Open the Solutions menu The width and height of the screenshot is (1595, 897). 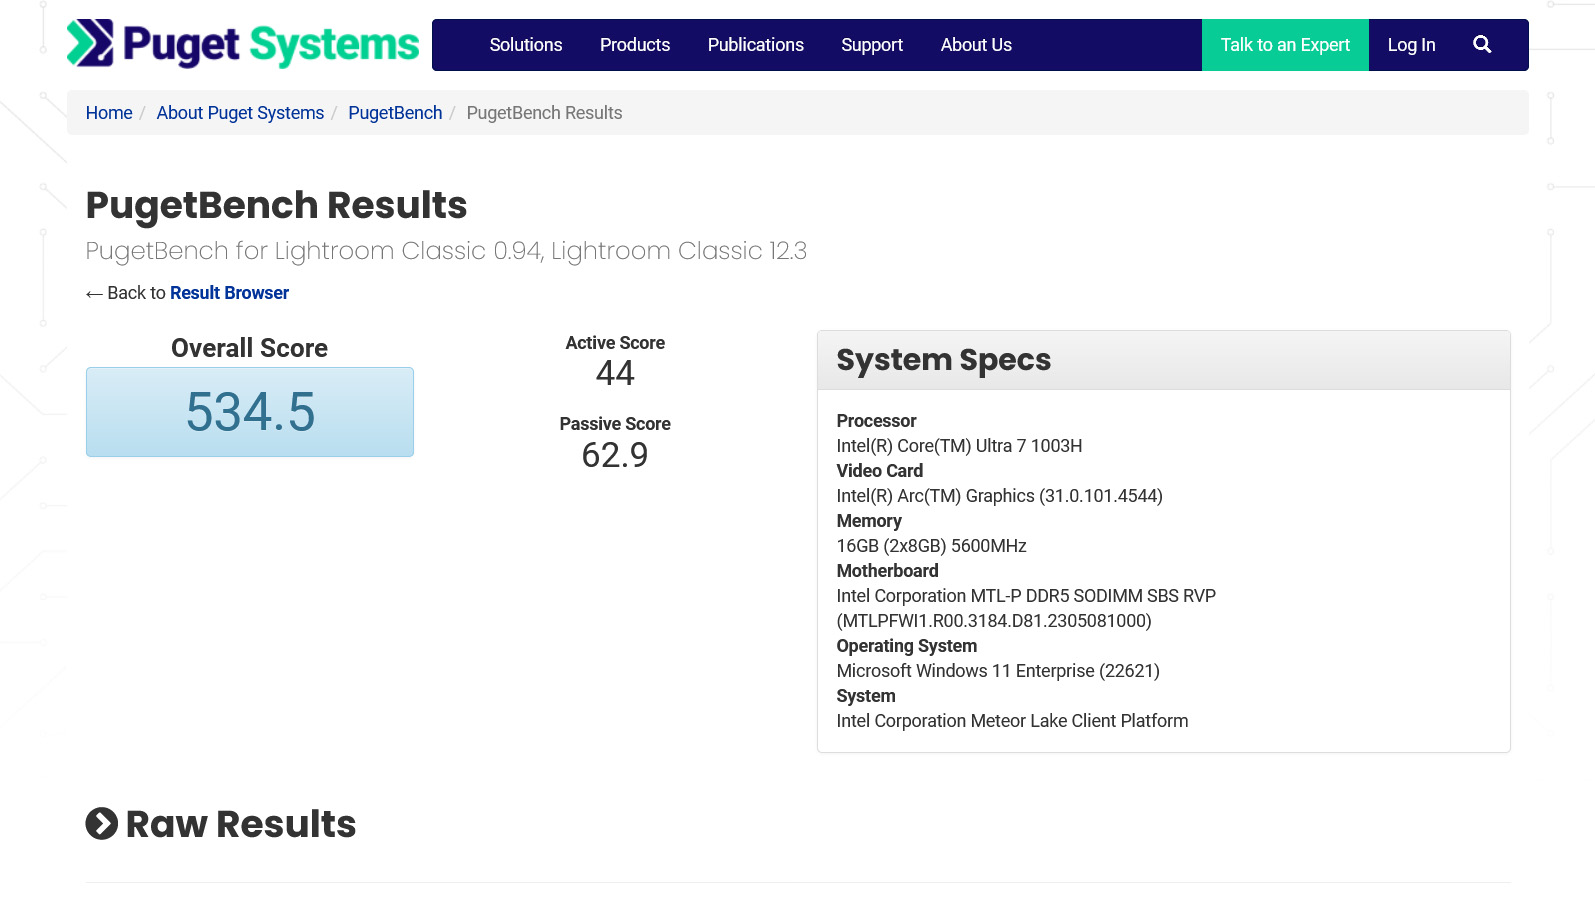click(526, 45)
